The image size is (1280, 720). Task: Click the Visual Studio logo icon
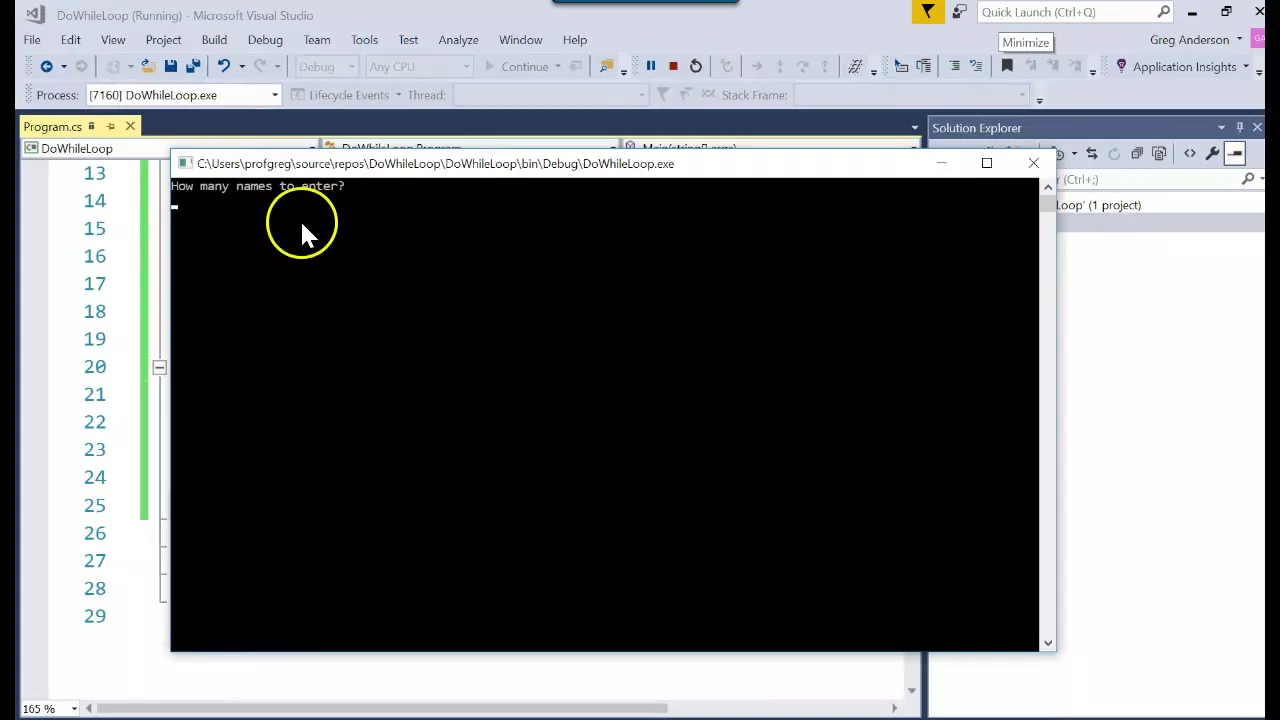click(35, 15)
